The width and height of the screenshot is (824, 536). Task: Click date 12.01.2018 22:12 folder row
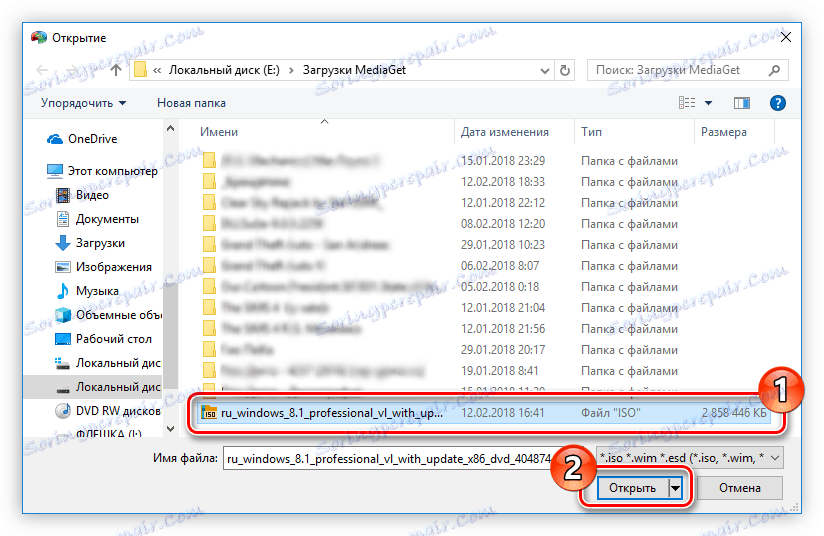coord(484,203)
